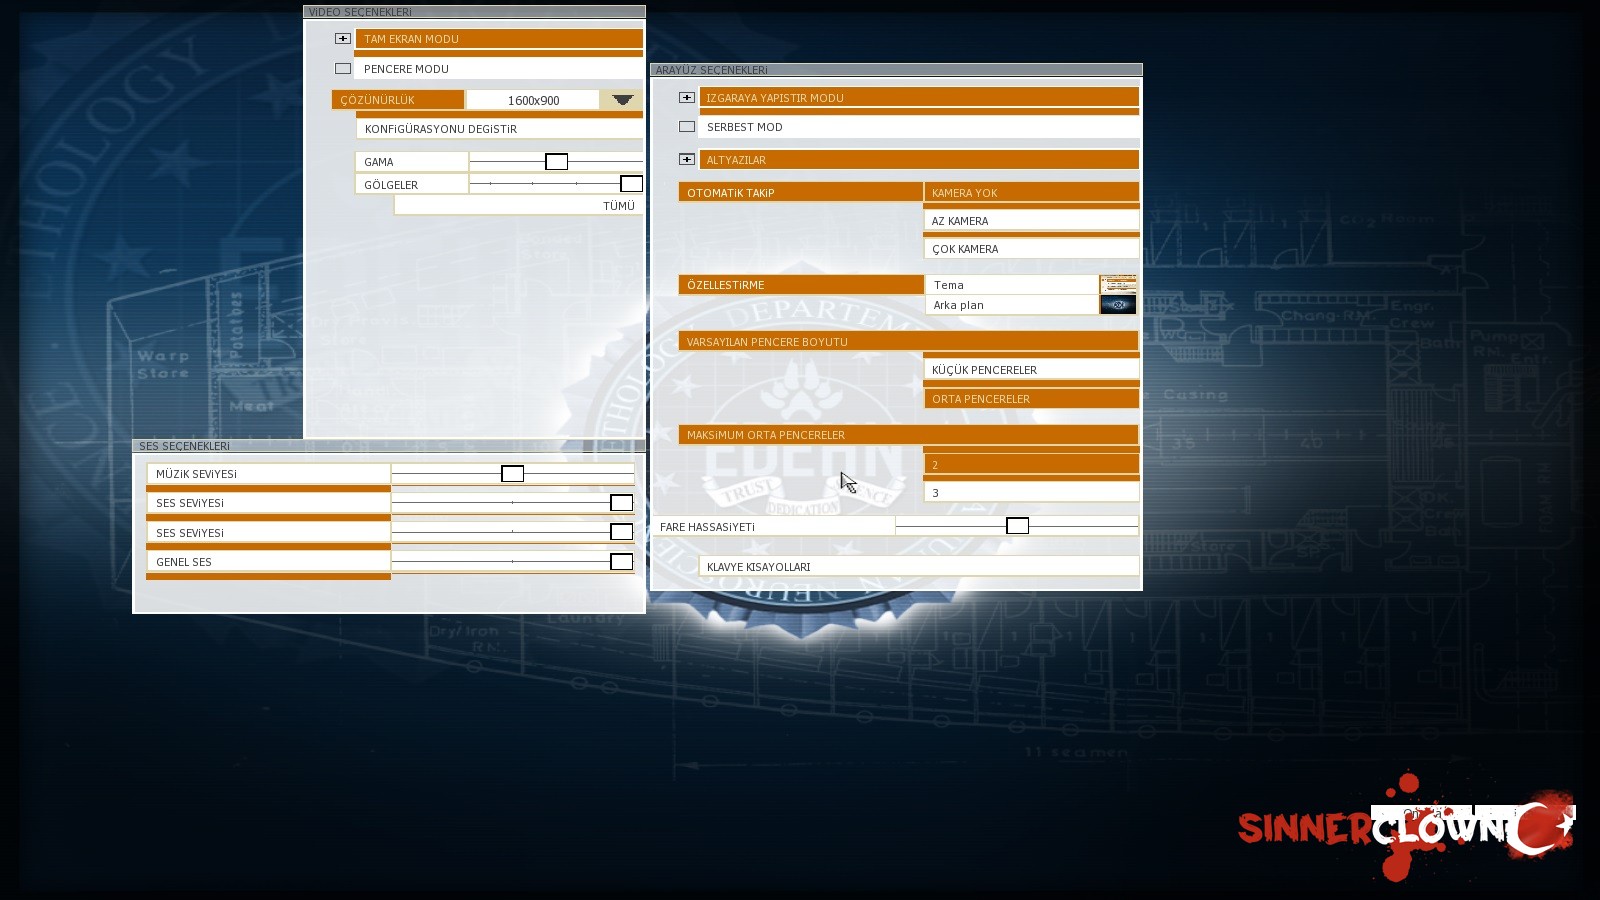Enable Pencere Modu checkbox

tap(343, 69)
